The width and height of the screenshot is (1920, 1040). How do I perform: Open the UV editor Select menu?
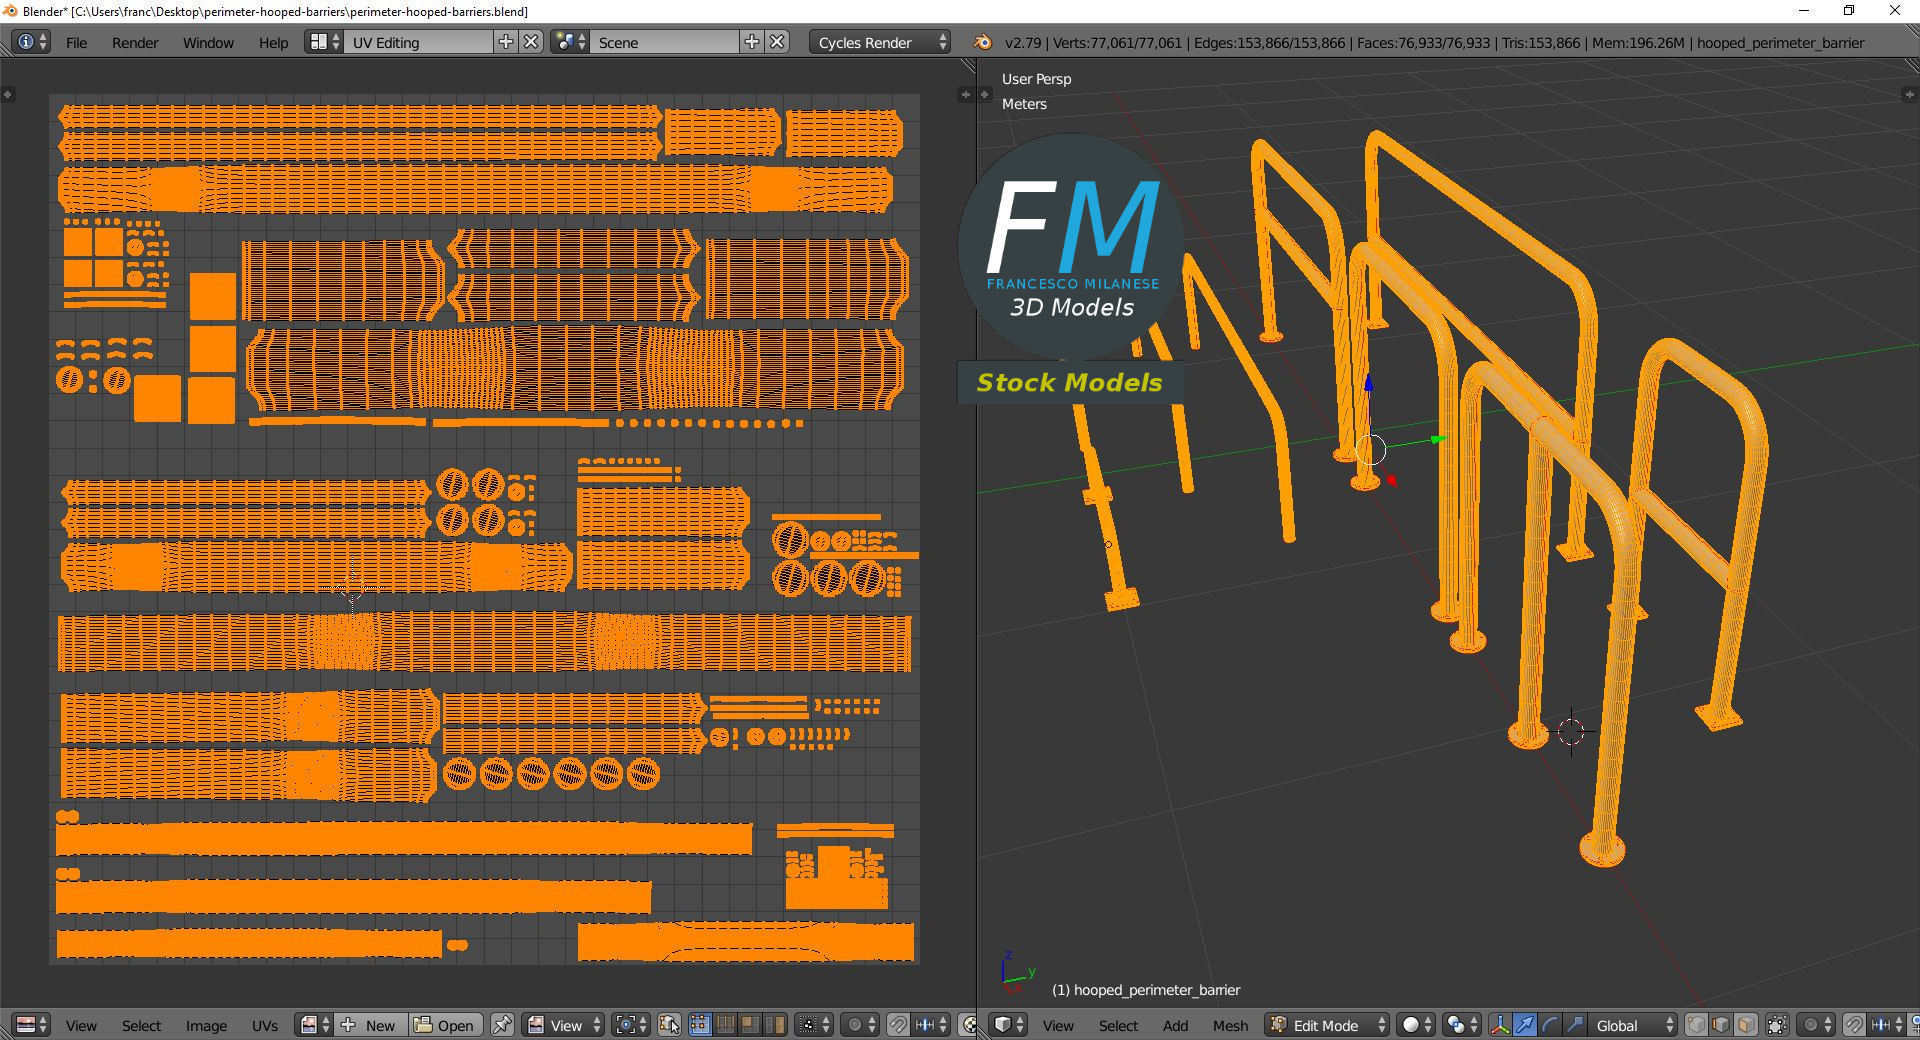(x=141, y=1025)
